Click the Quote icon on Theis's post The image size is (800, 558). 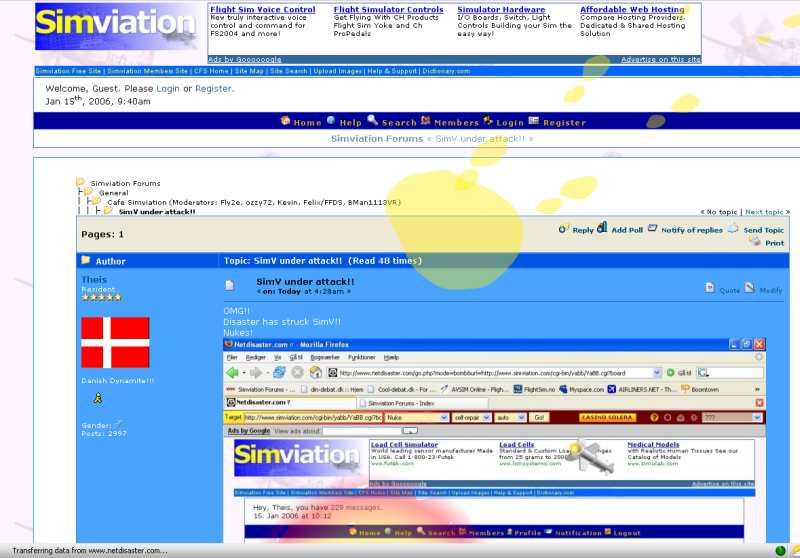(710, 288)
